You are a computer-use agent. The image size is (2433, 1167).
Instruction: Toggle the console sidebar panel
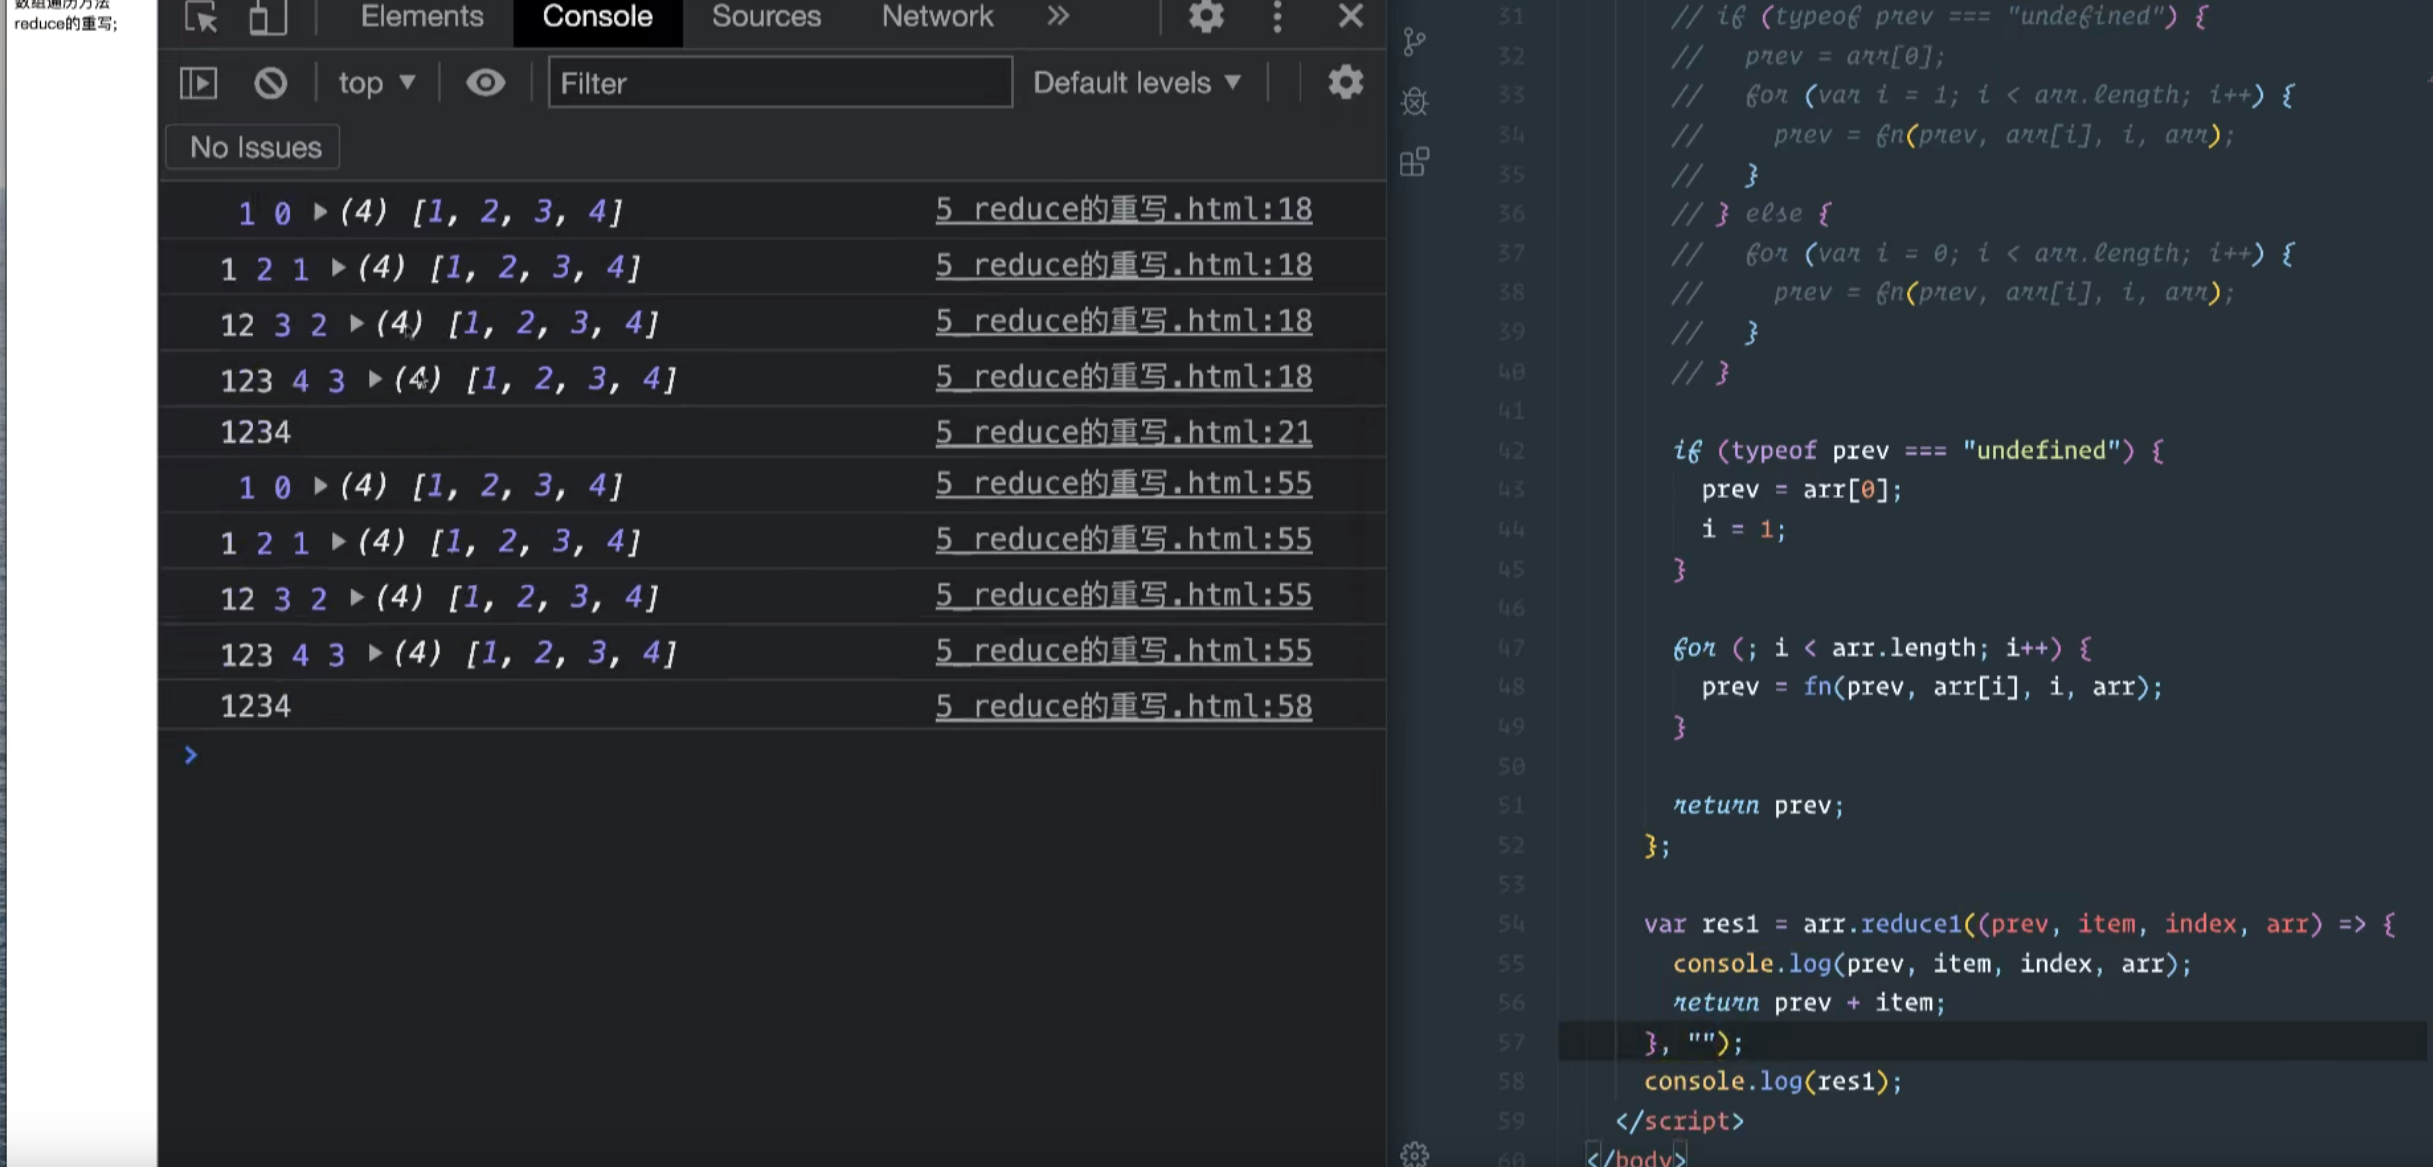pos(198,83)
